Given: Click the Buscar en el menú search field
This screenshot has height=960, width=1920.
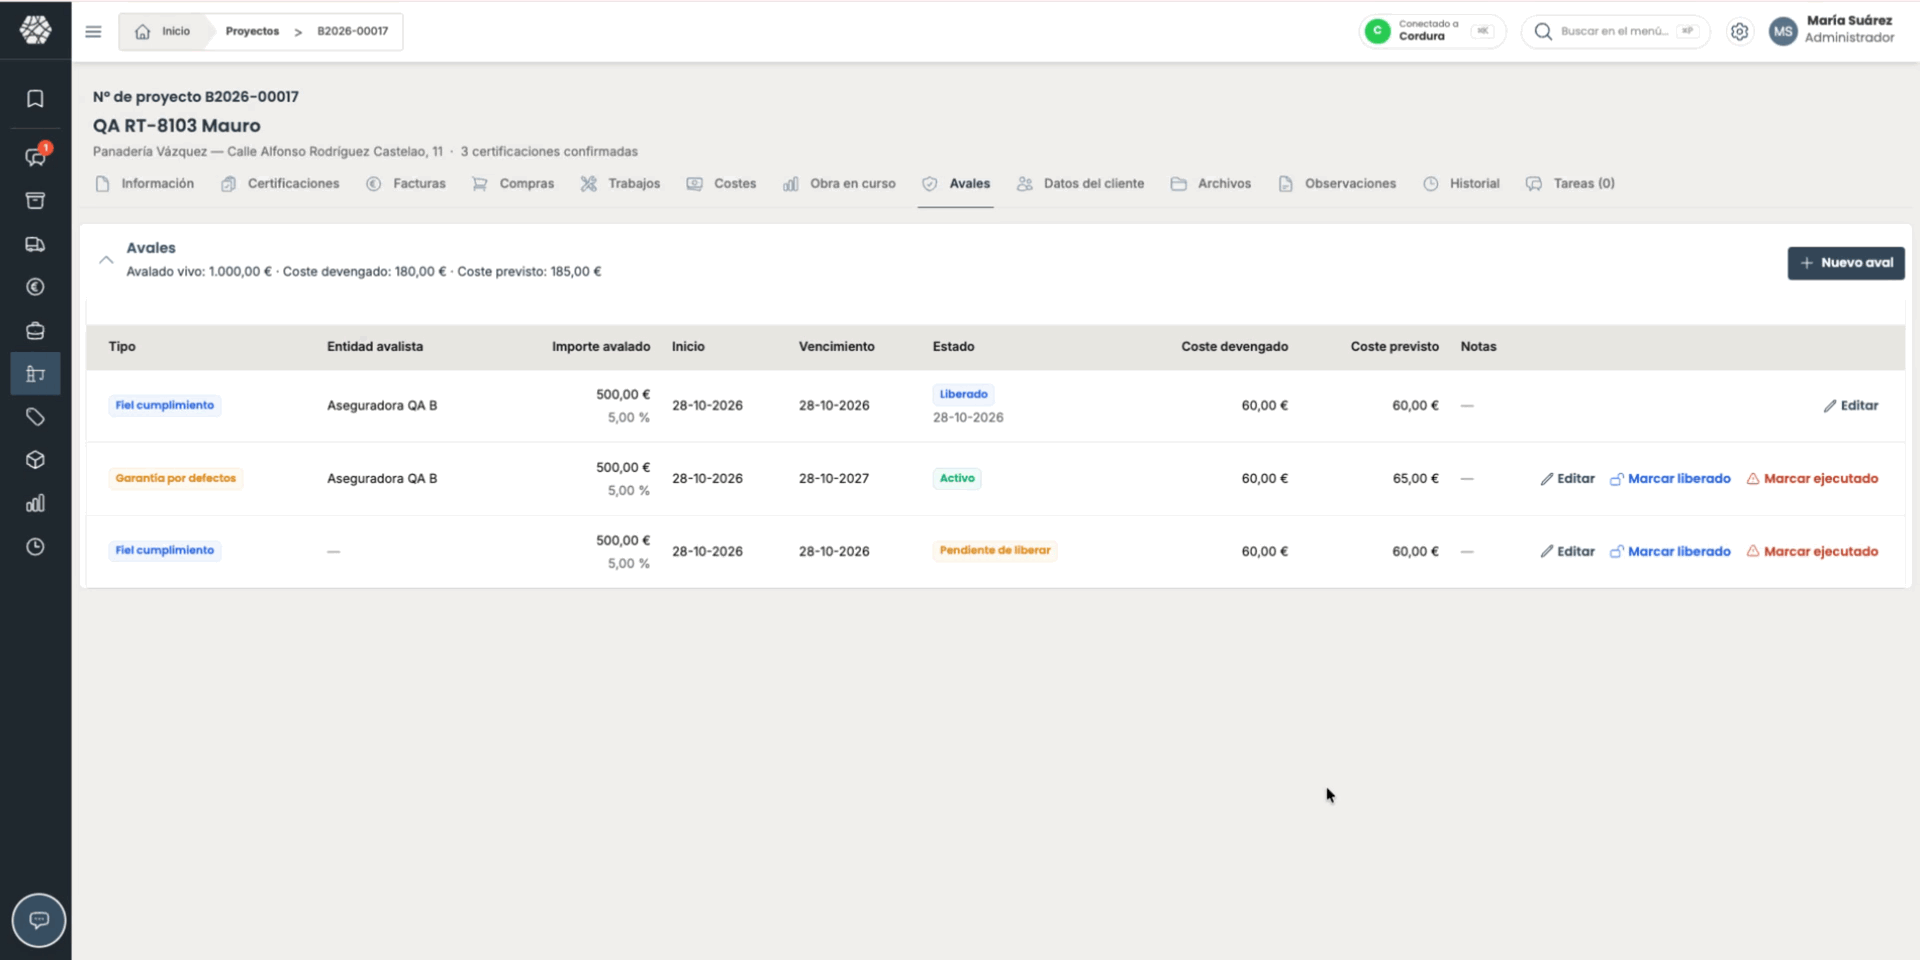Looking at the screenshot, I should [1615, 31].
